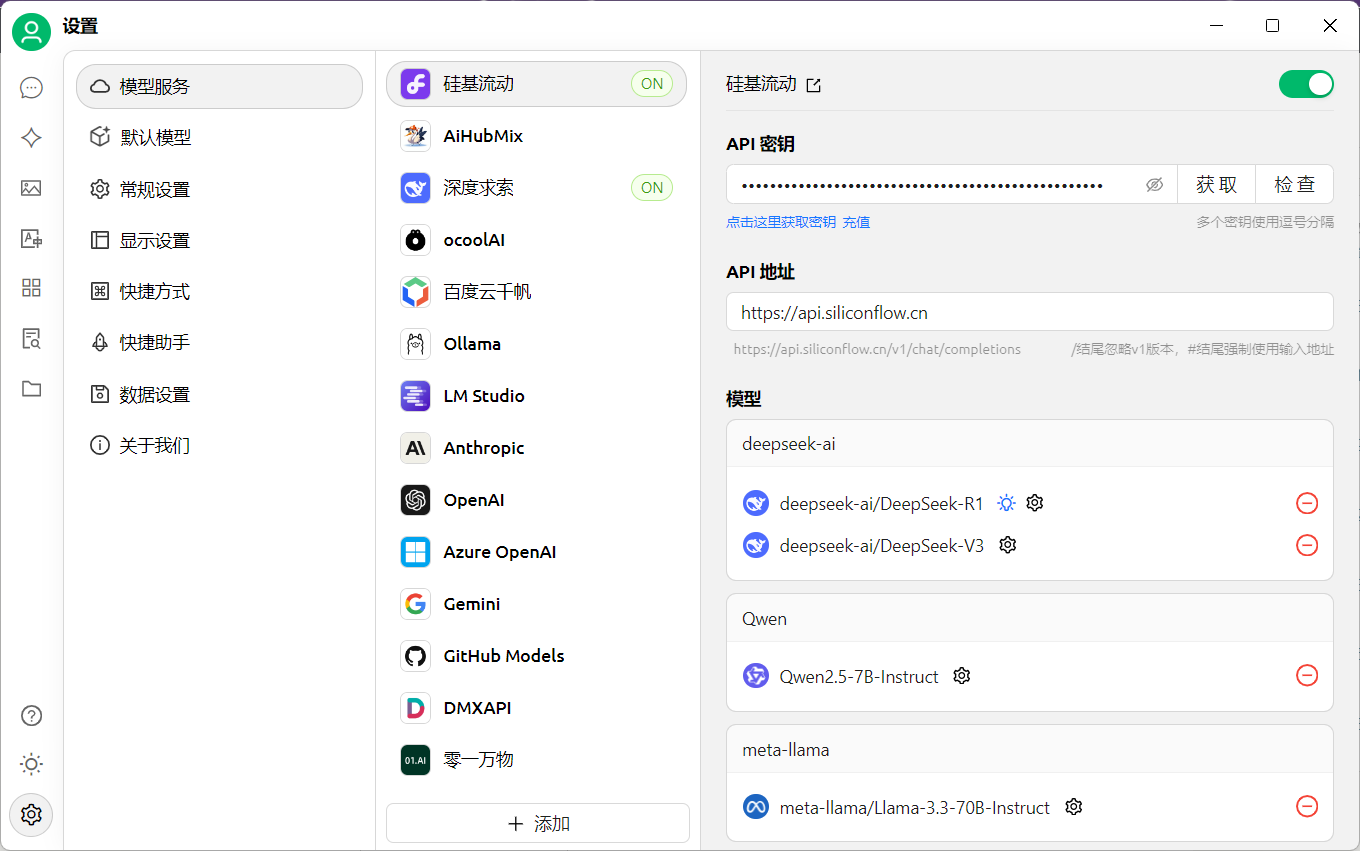Viewport: 1360px width, 851px height.
Task: Click the reasoning icon beside DeepSeek-R1
Action: [x=1007, y=503]
